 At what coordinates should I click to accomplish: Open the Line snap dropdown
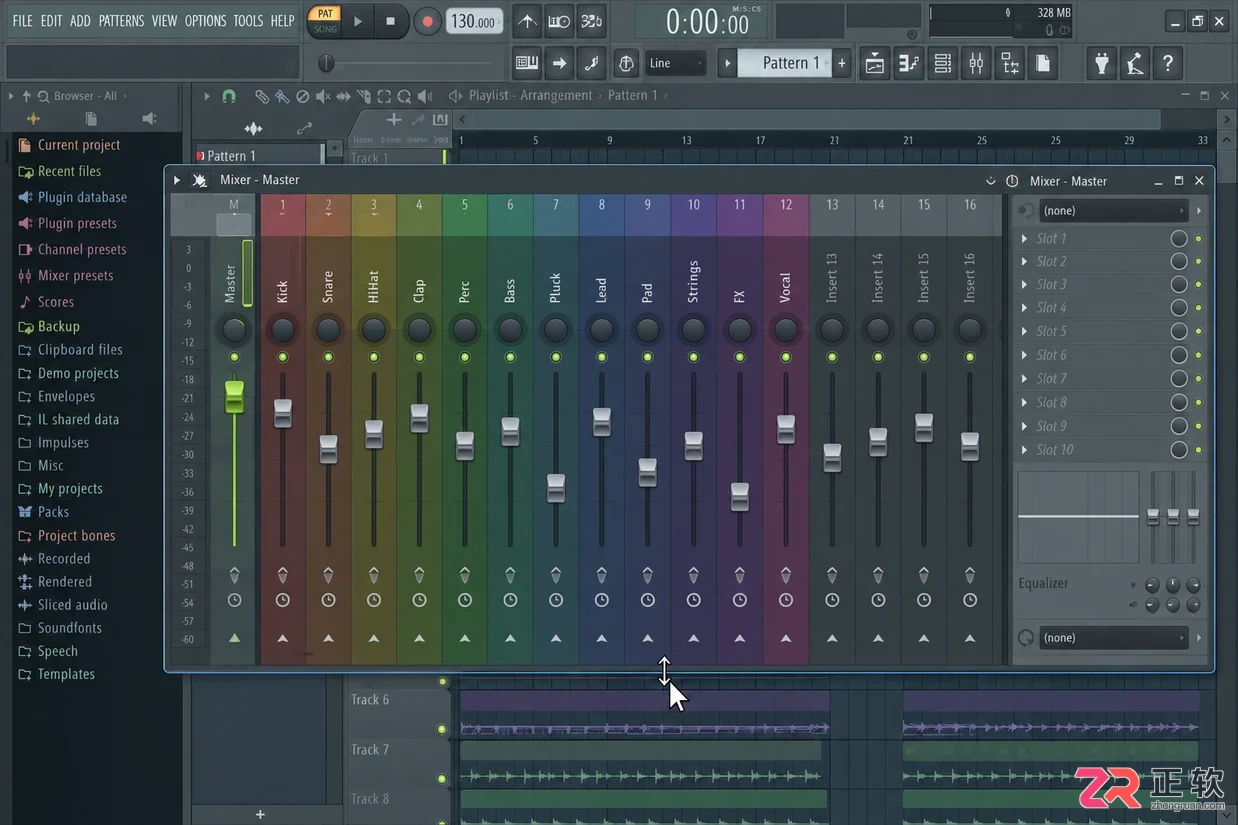(676, 63)
